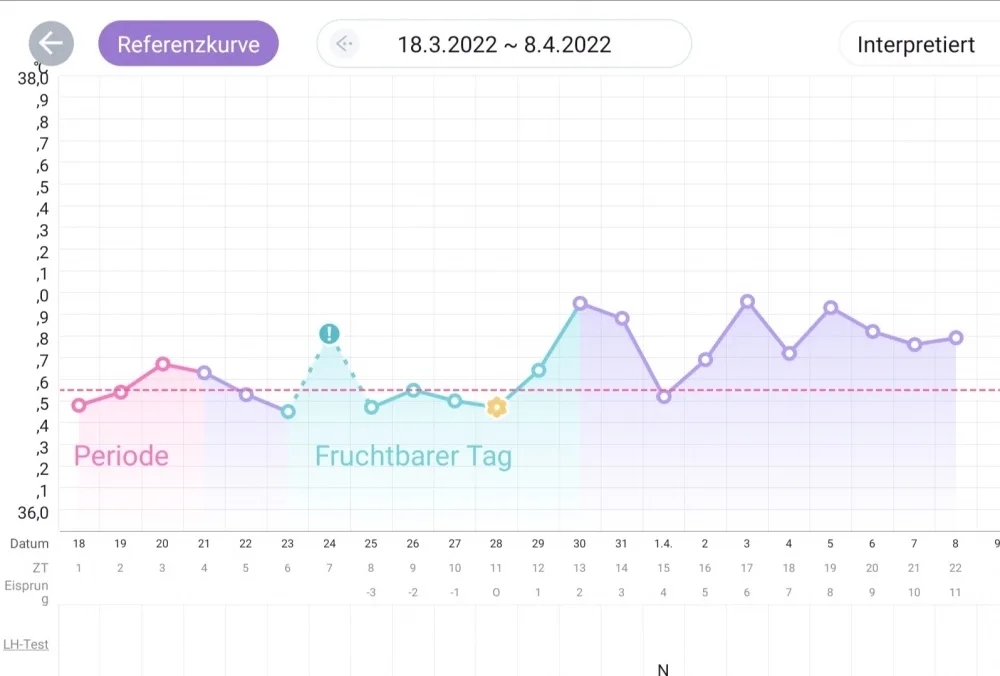1000x676 pixels.
Task: Tap the N entry in LH-Test row
Action: (x=663, y=669)
